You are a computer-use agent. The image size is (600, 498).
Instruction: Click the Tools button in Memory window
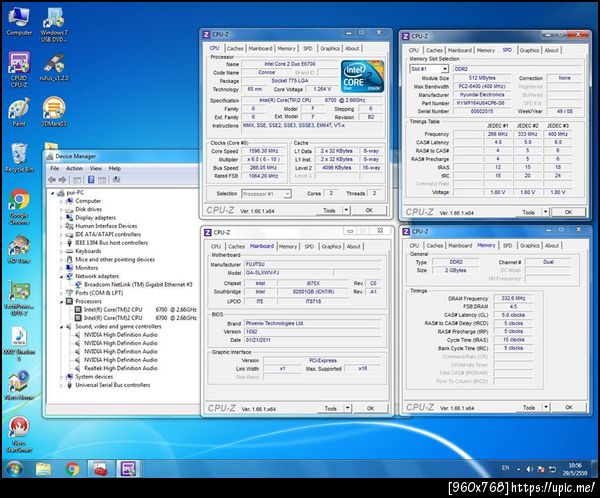(x=529, y=407)
